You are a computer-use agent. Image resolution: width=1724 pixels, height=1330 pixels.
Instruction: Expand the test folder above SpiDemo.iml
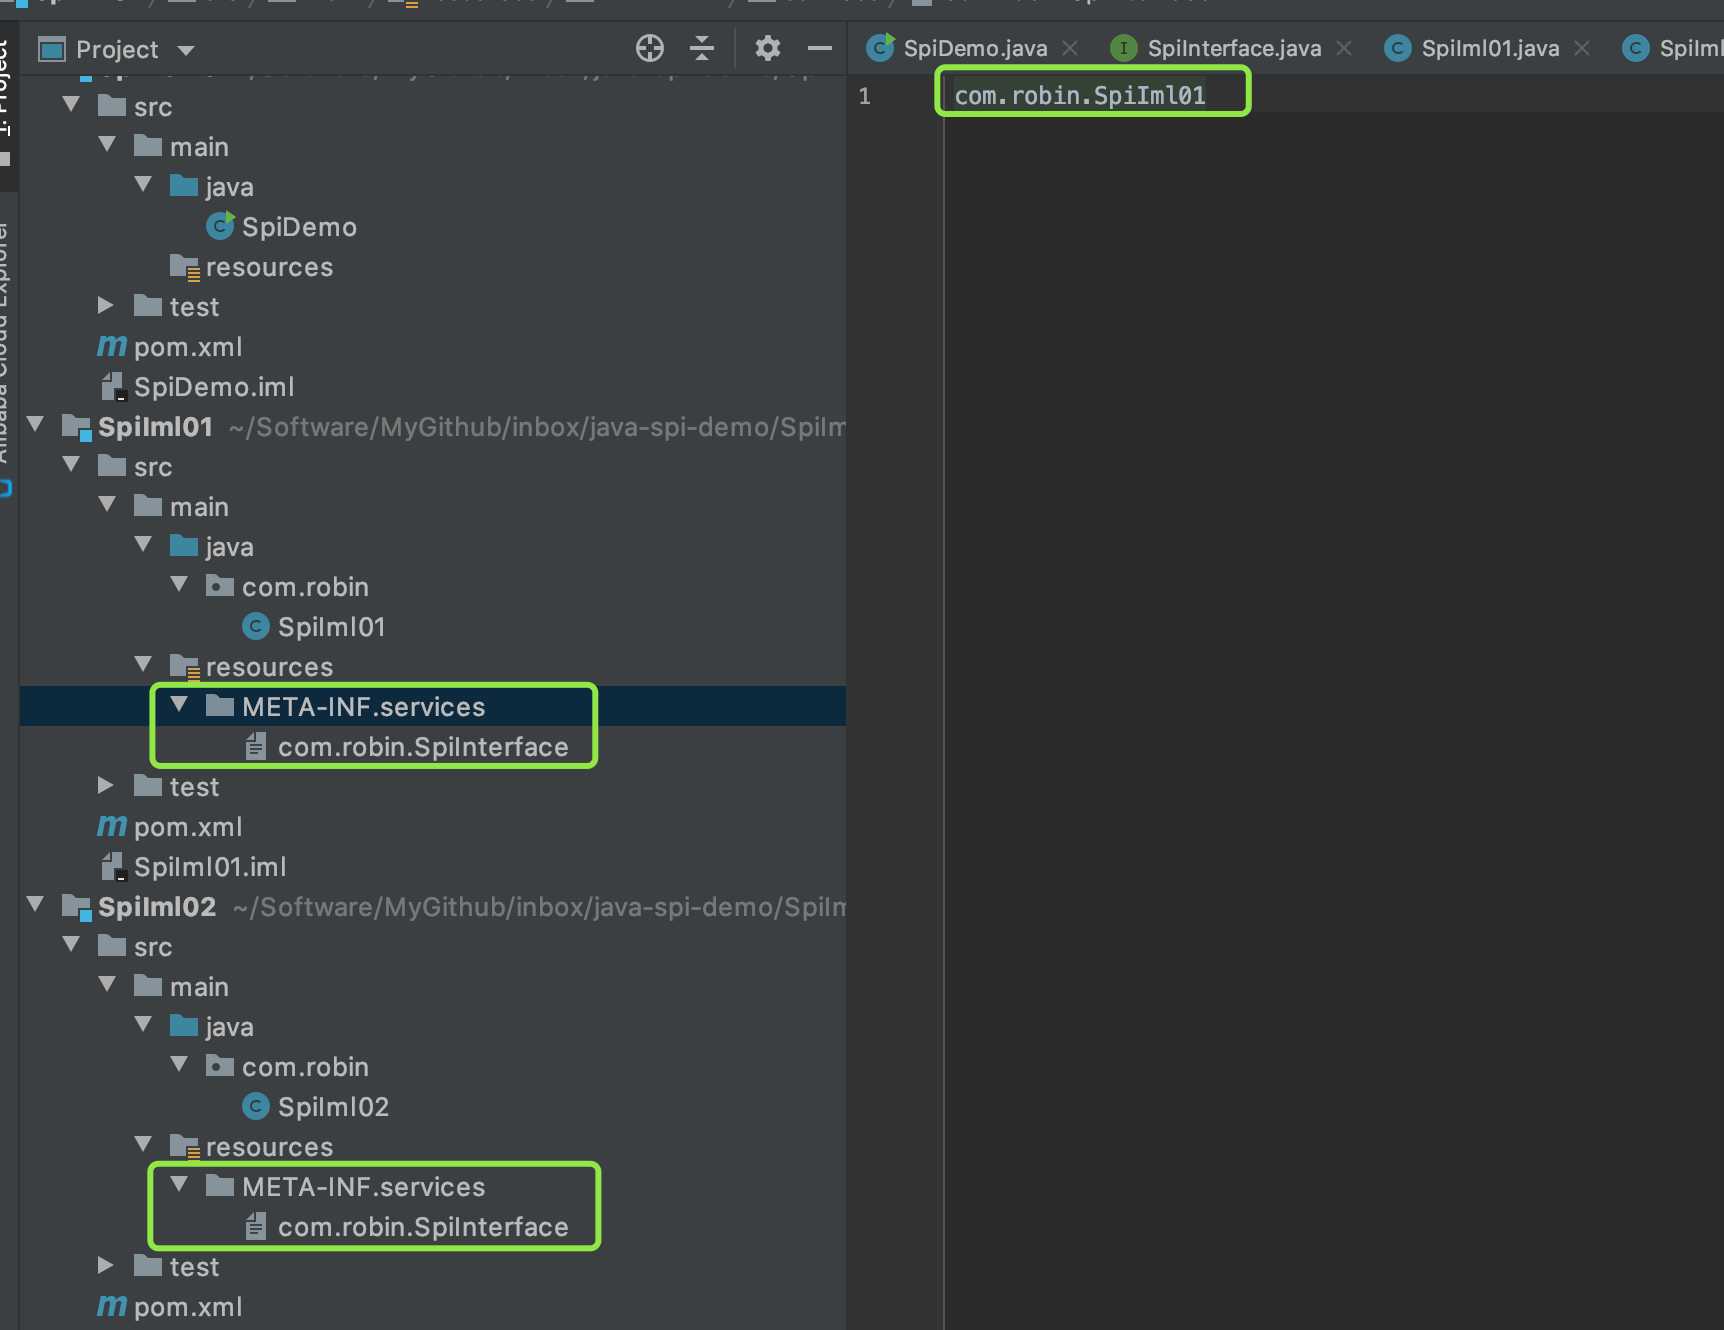(106, 306)
